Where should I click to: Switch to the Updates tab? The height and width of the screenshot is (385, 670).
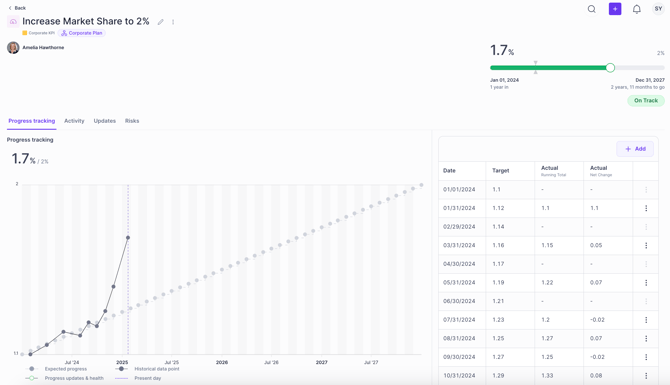105,121
